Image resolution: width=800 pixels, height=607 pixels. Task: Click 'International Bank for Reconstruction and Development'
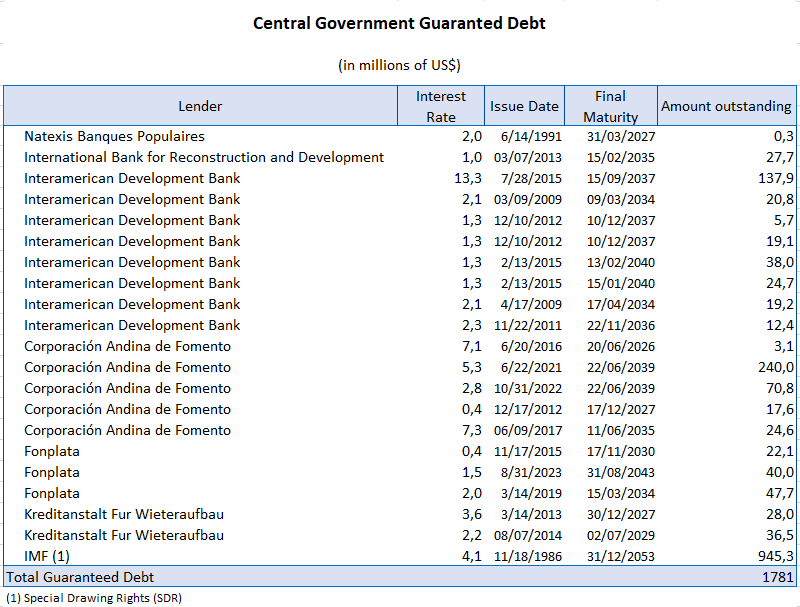tap(204, 157)
